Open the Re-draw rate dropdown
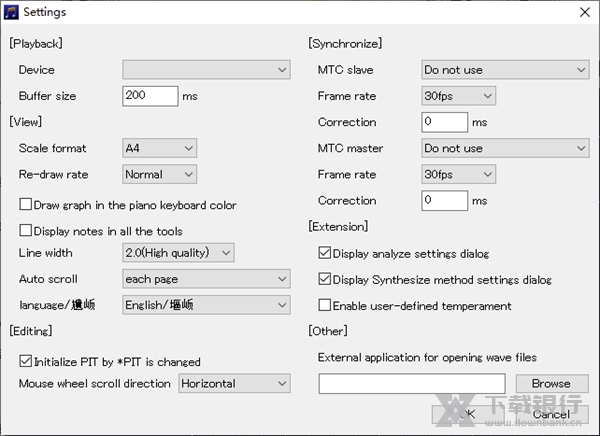Image resolution: width=600 pixels, height=436 pixels. pos(159,174)
